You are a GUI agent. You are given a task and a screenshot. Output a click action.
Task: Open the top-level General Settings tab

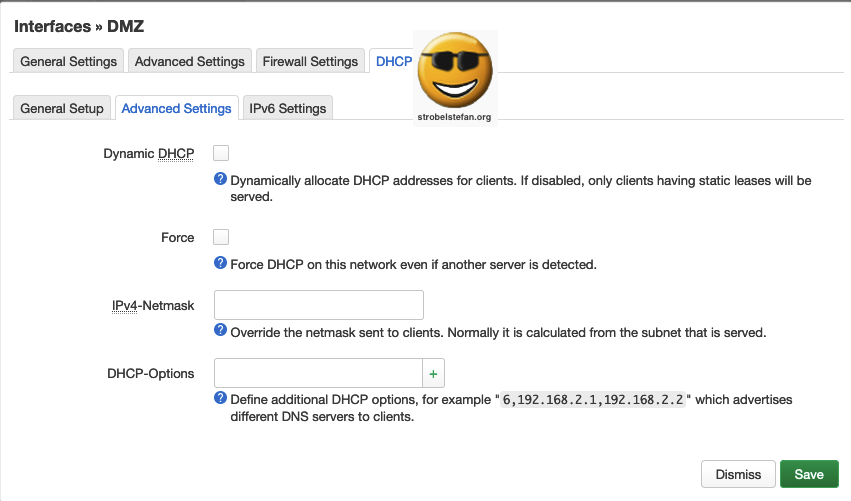point(68,61)
